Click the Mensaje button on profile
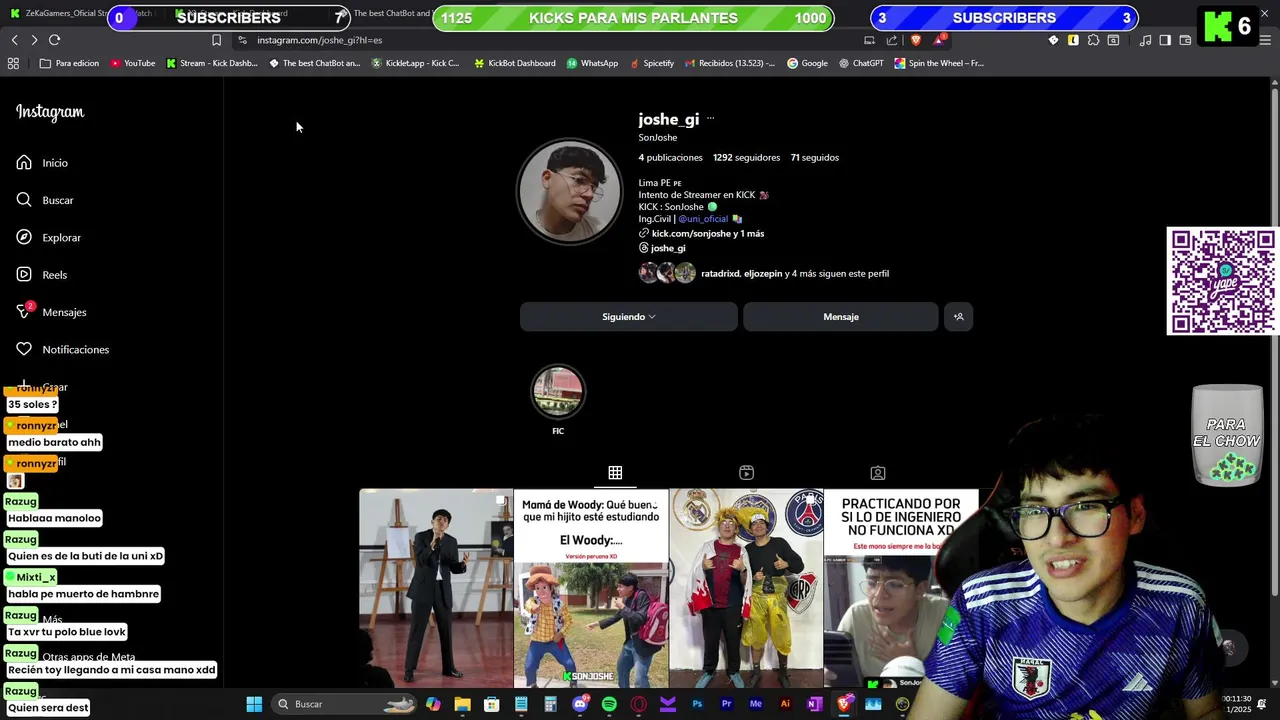 point(841,317)
